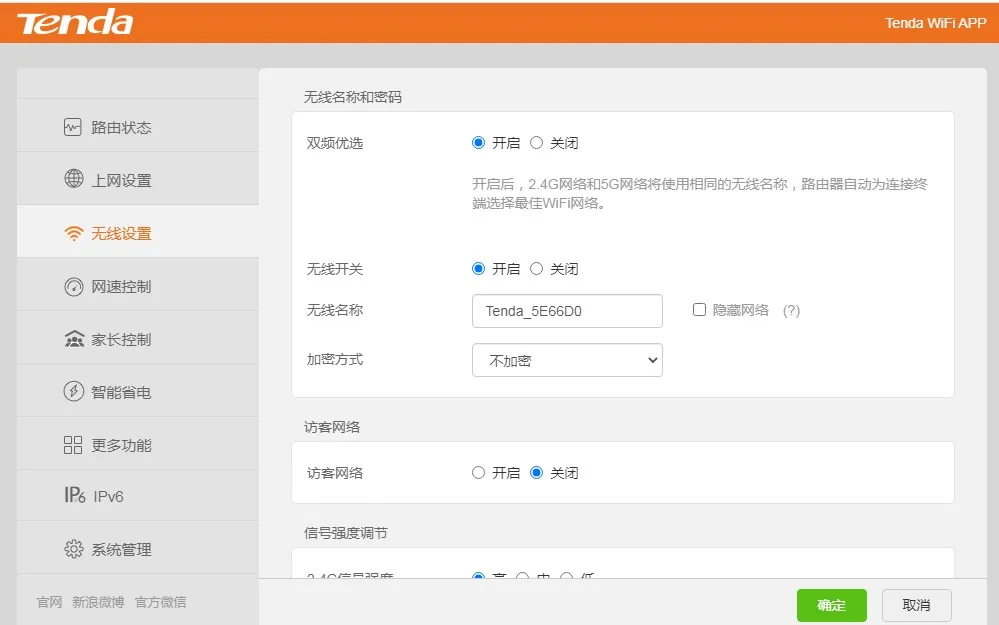Image resolution: width=999 pixels, height=625 pixels.
Task: Go to 家长控制 page
Action: tap(138, 337)
